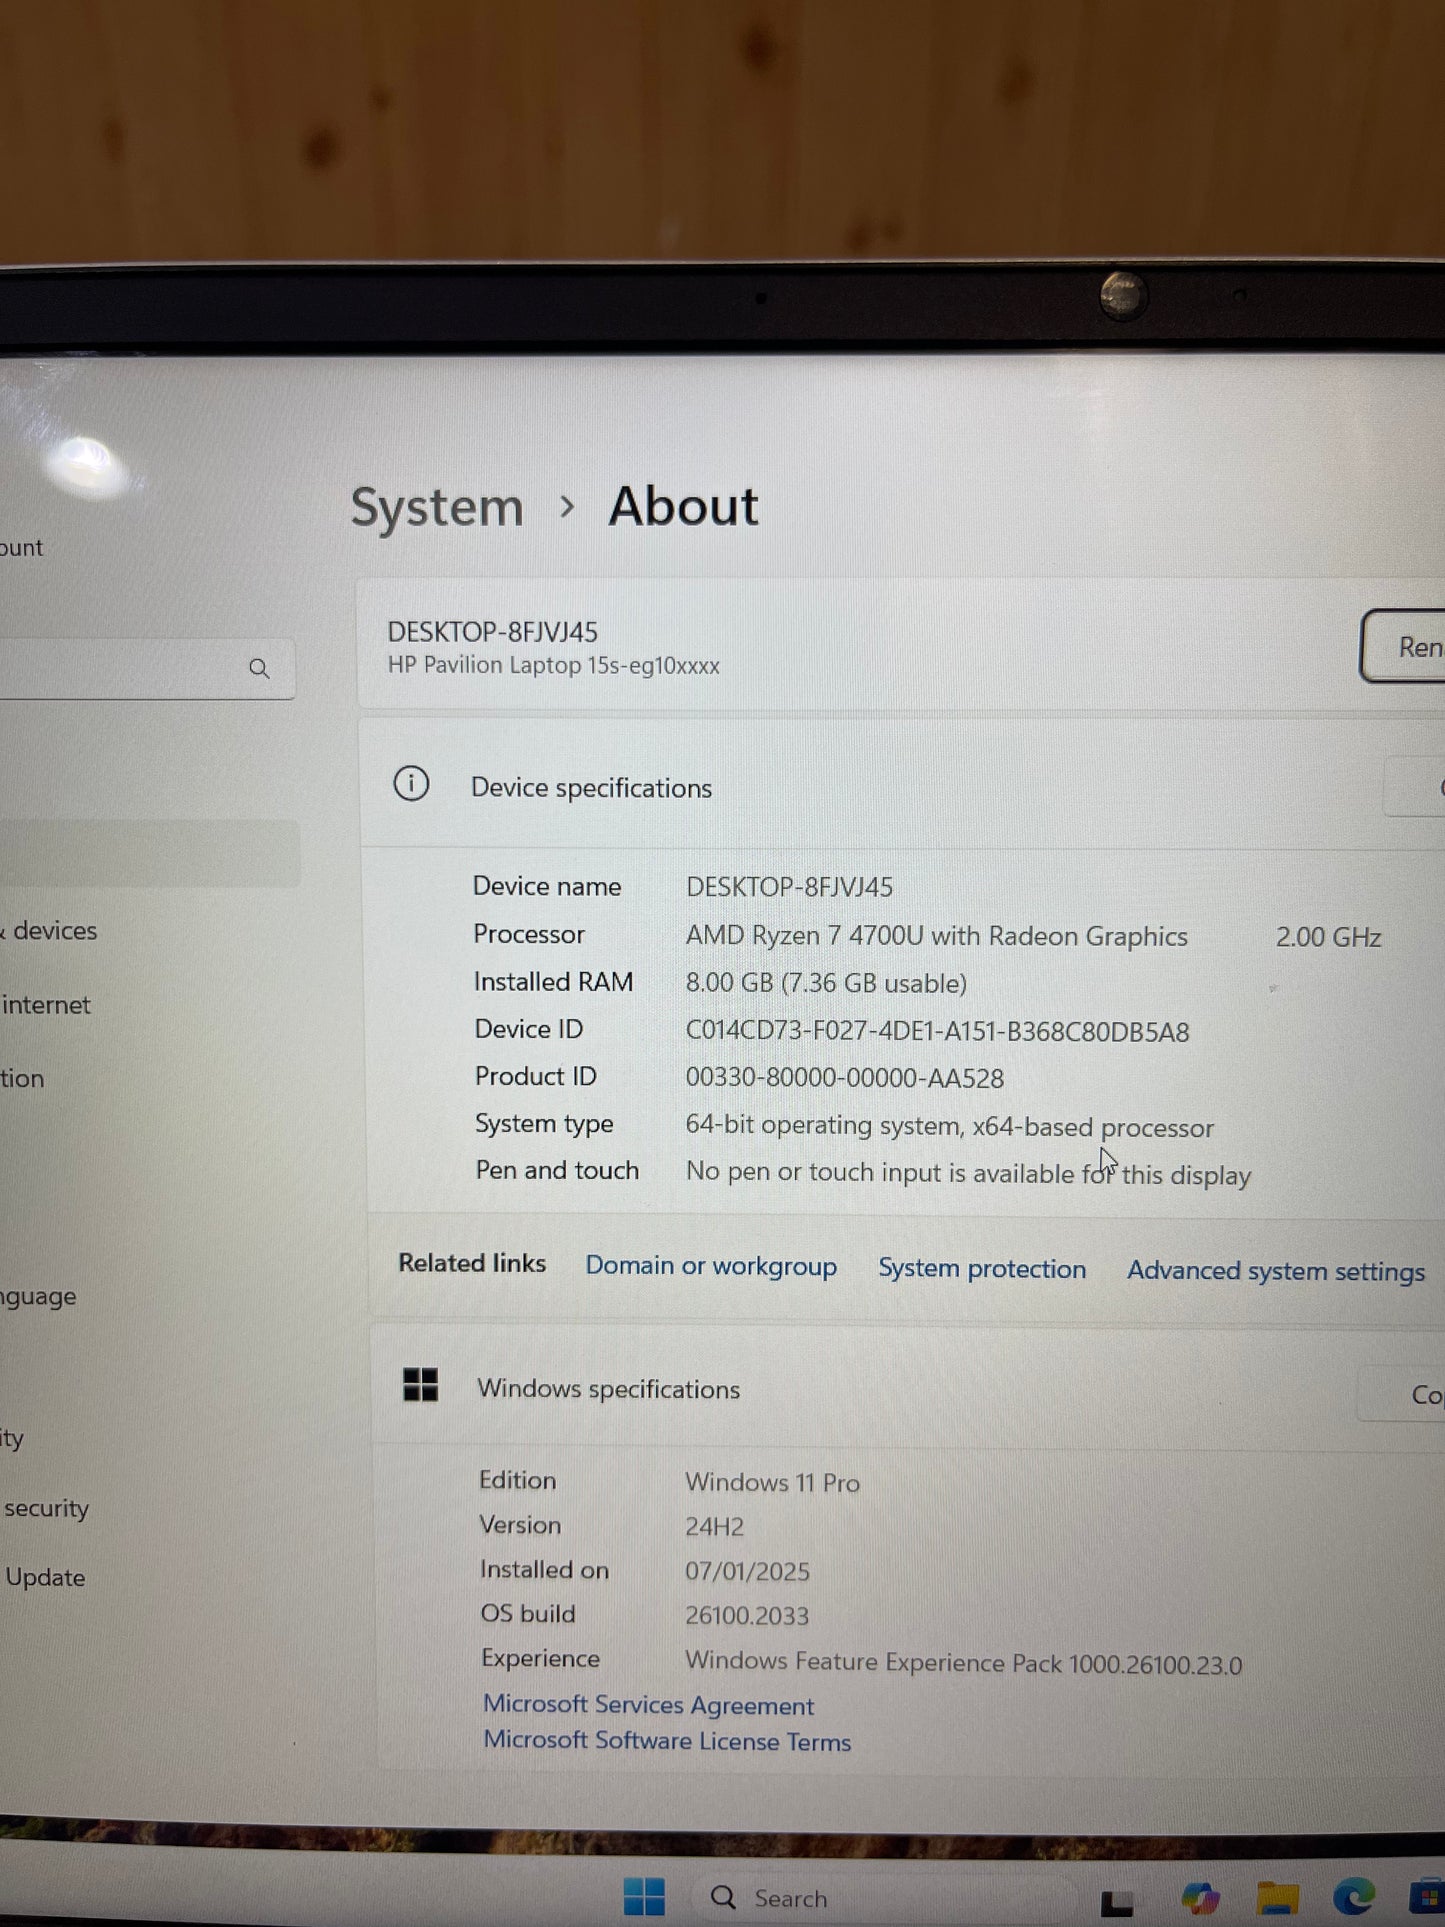
Task: Open Microsoft Software License Terms link
Action: pos(667,1741)
